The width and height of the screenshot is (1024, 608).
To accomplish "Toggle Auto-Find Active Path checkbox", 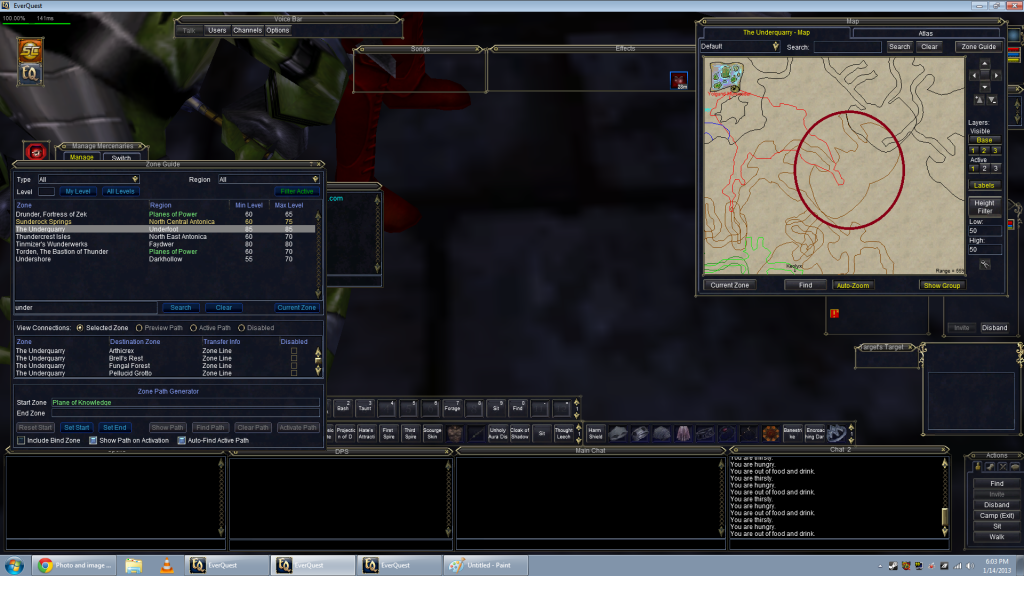I will click(x=182, y=441).
